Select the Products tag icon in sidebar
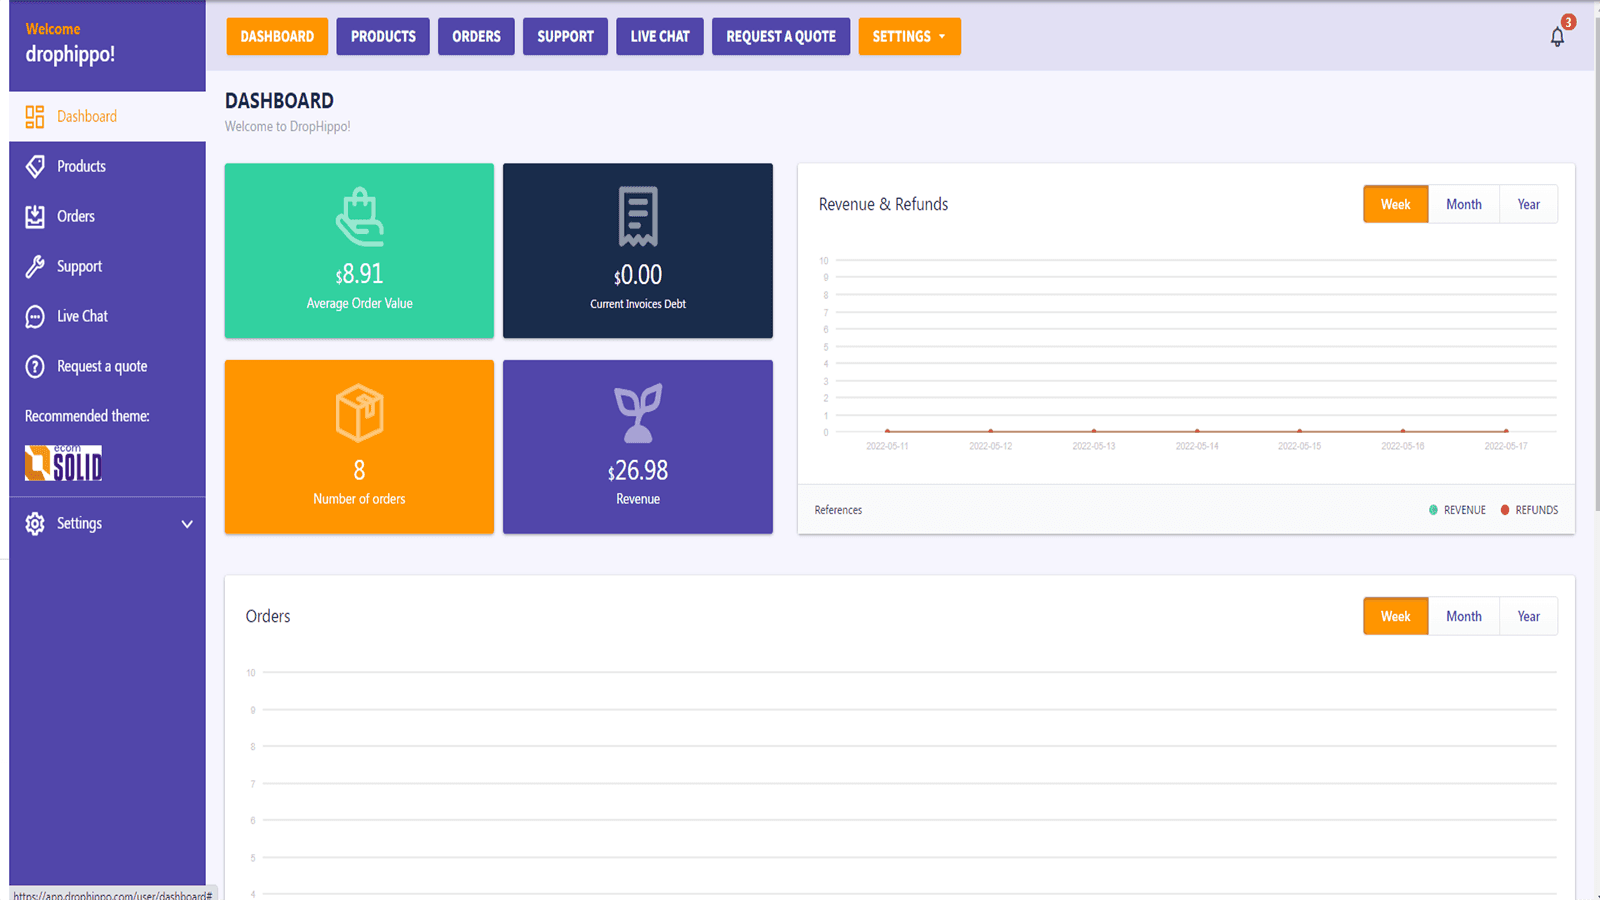The height and width of the screenshot is (900, 1600). pos(35,166)
